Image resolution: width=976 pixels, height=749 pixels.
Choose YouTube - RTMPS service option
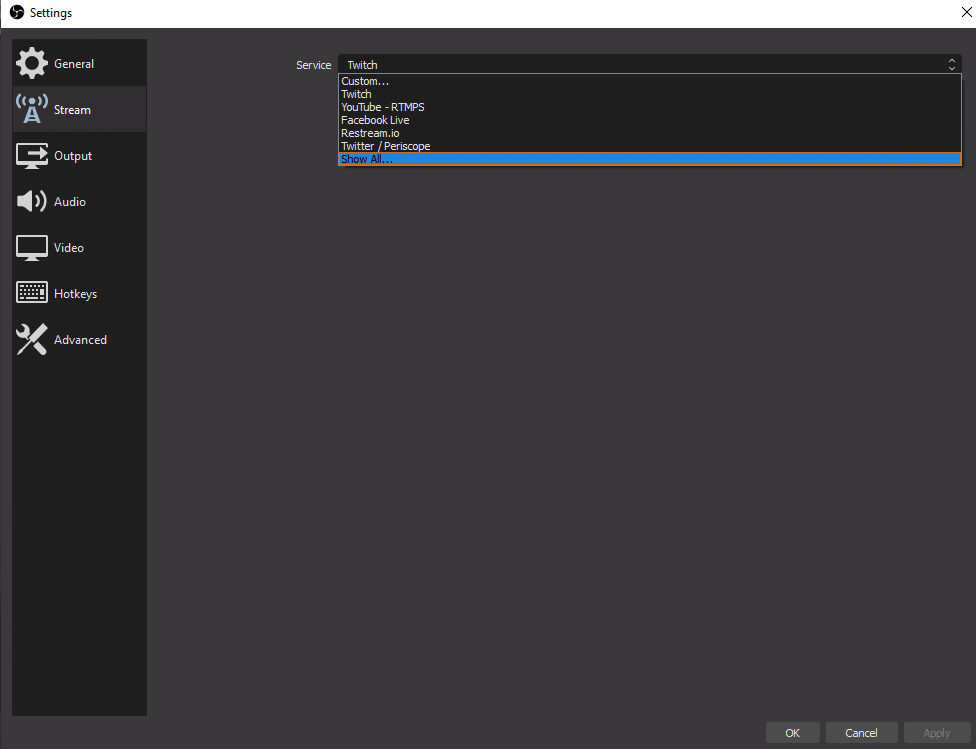(x=650, y=107)
